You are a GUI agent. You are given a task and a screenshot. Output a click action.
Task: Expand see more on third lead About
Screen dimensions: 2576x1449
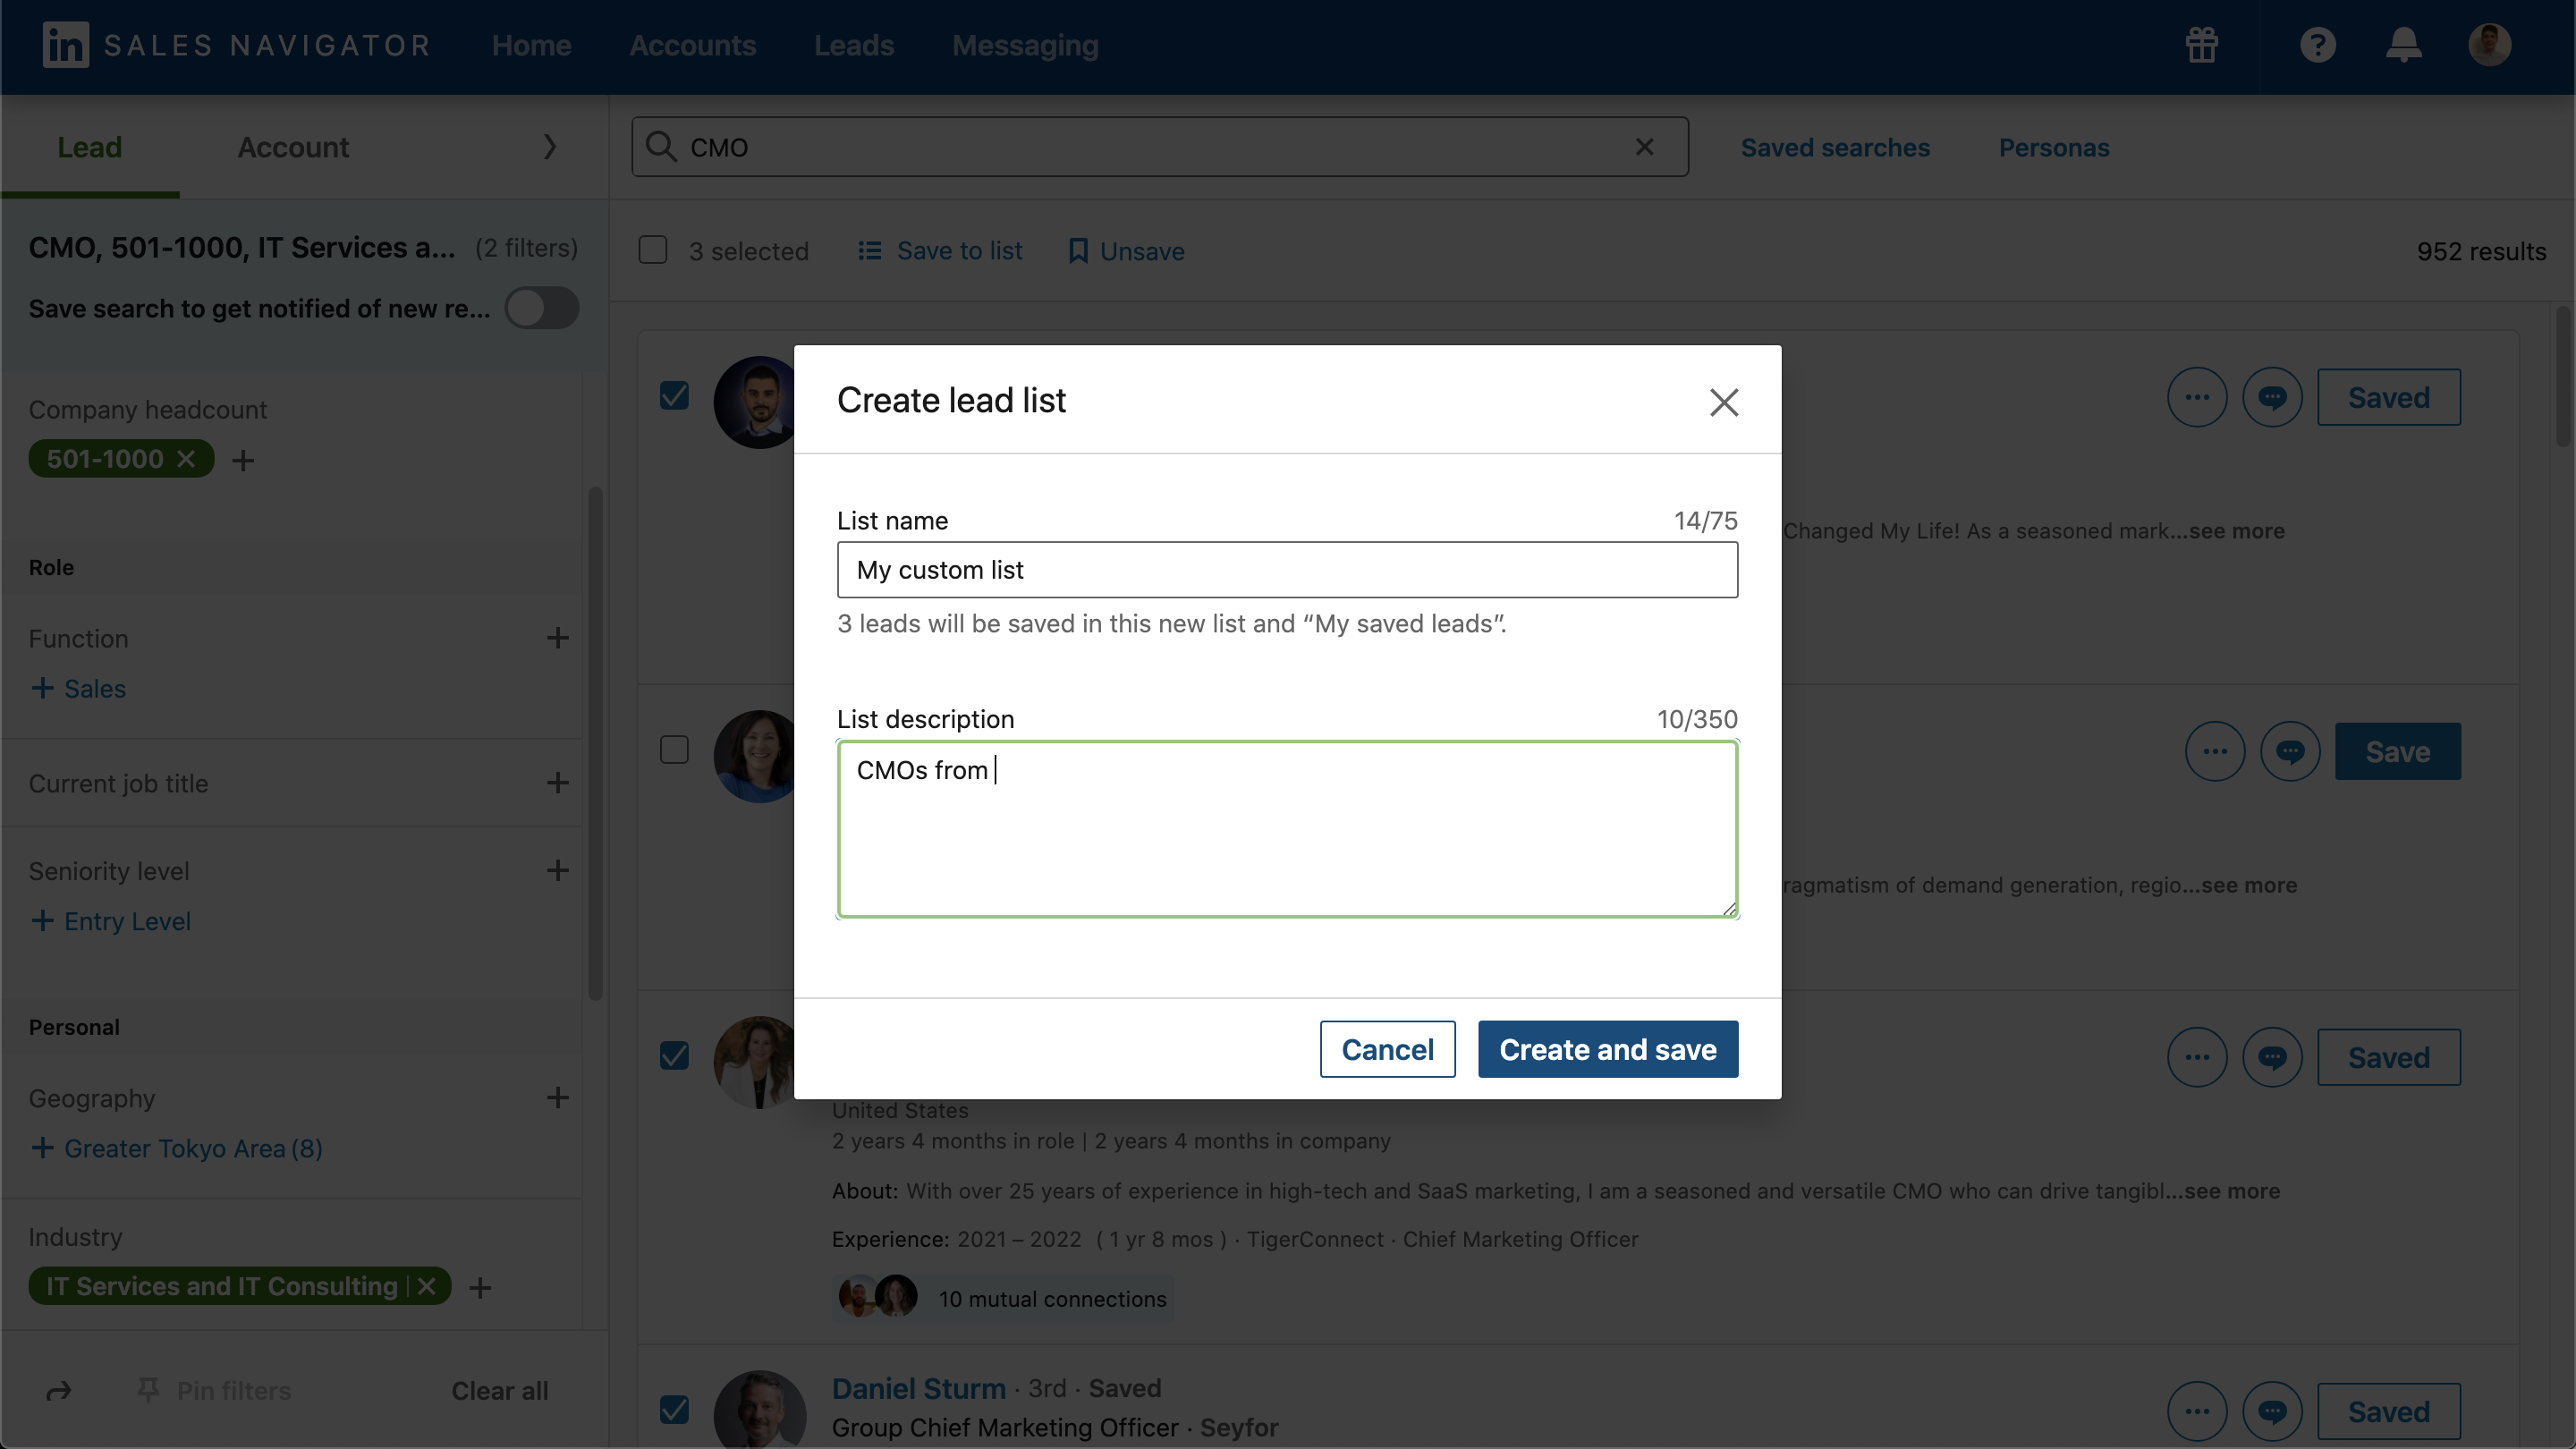[x=2232, y=1191]
